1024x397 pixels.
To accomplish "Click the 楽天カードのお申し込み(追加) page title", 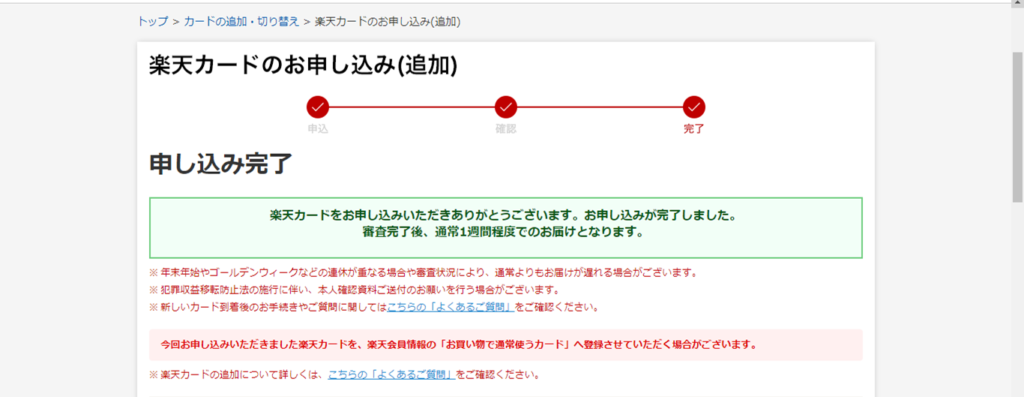I will click(x=304, y=65).
